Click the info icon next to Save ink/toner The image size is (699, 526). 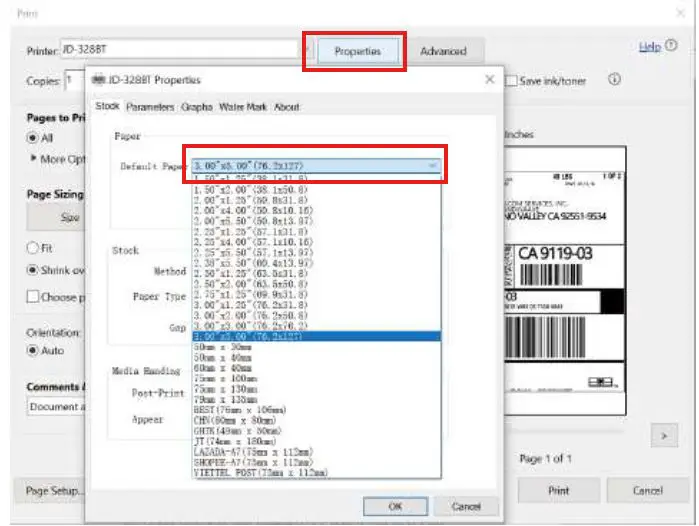pyautogui.click(x=614, y=79)
